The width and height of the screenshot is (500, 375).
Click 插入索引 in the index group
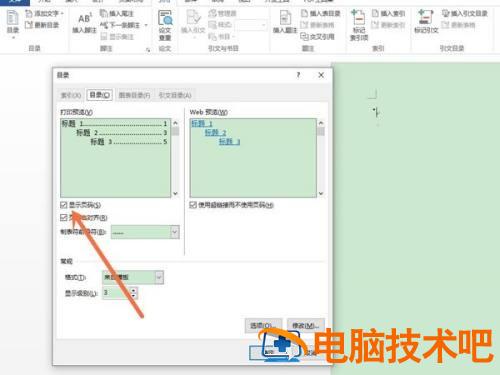pos(388,14)
